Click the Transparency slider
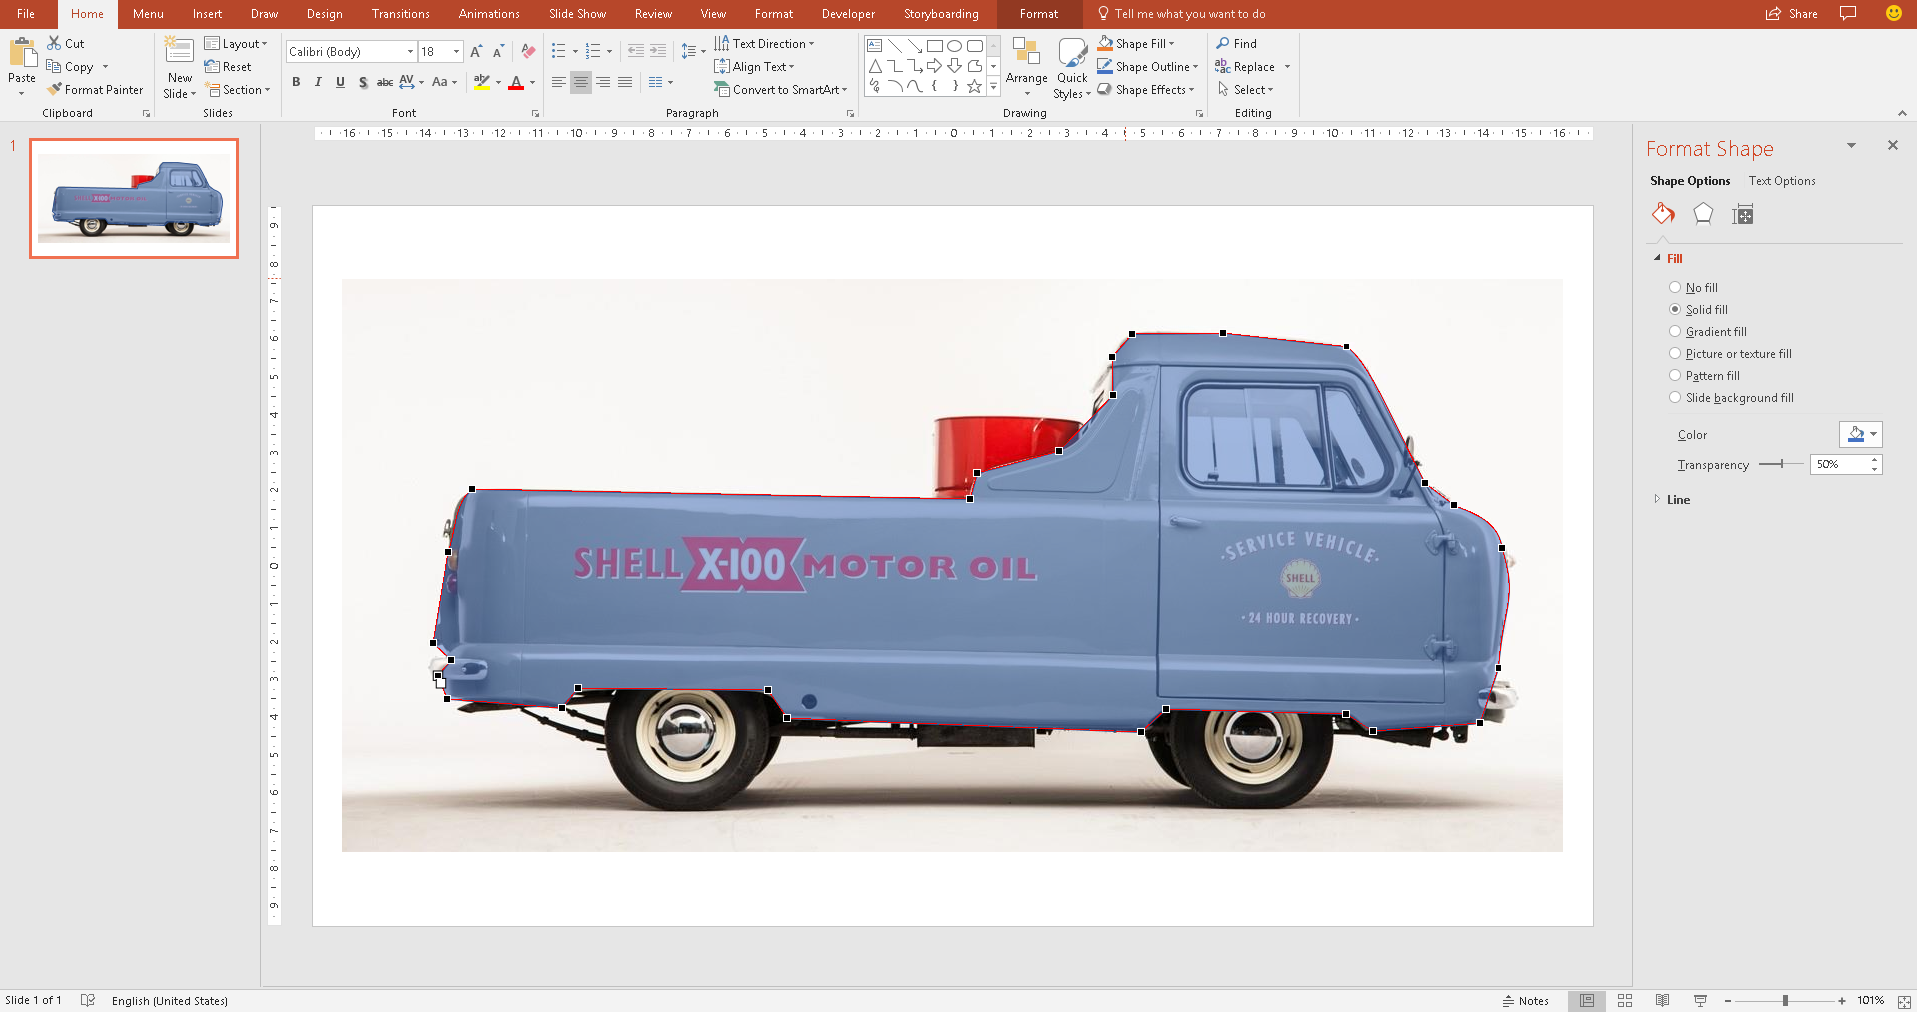This screenshot has width=1917, height=1012. coord(1780,464)
